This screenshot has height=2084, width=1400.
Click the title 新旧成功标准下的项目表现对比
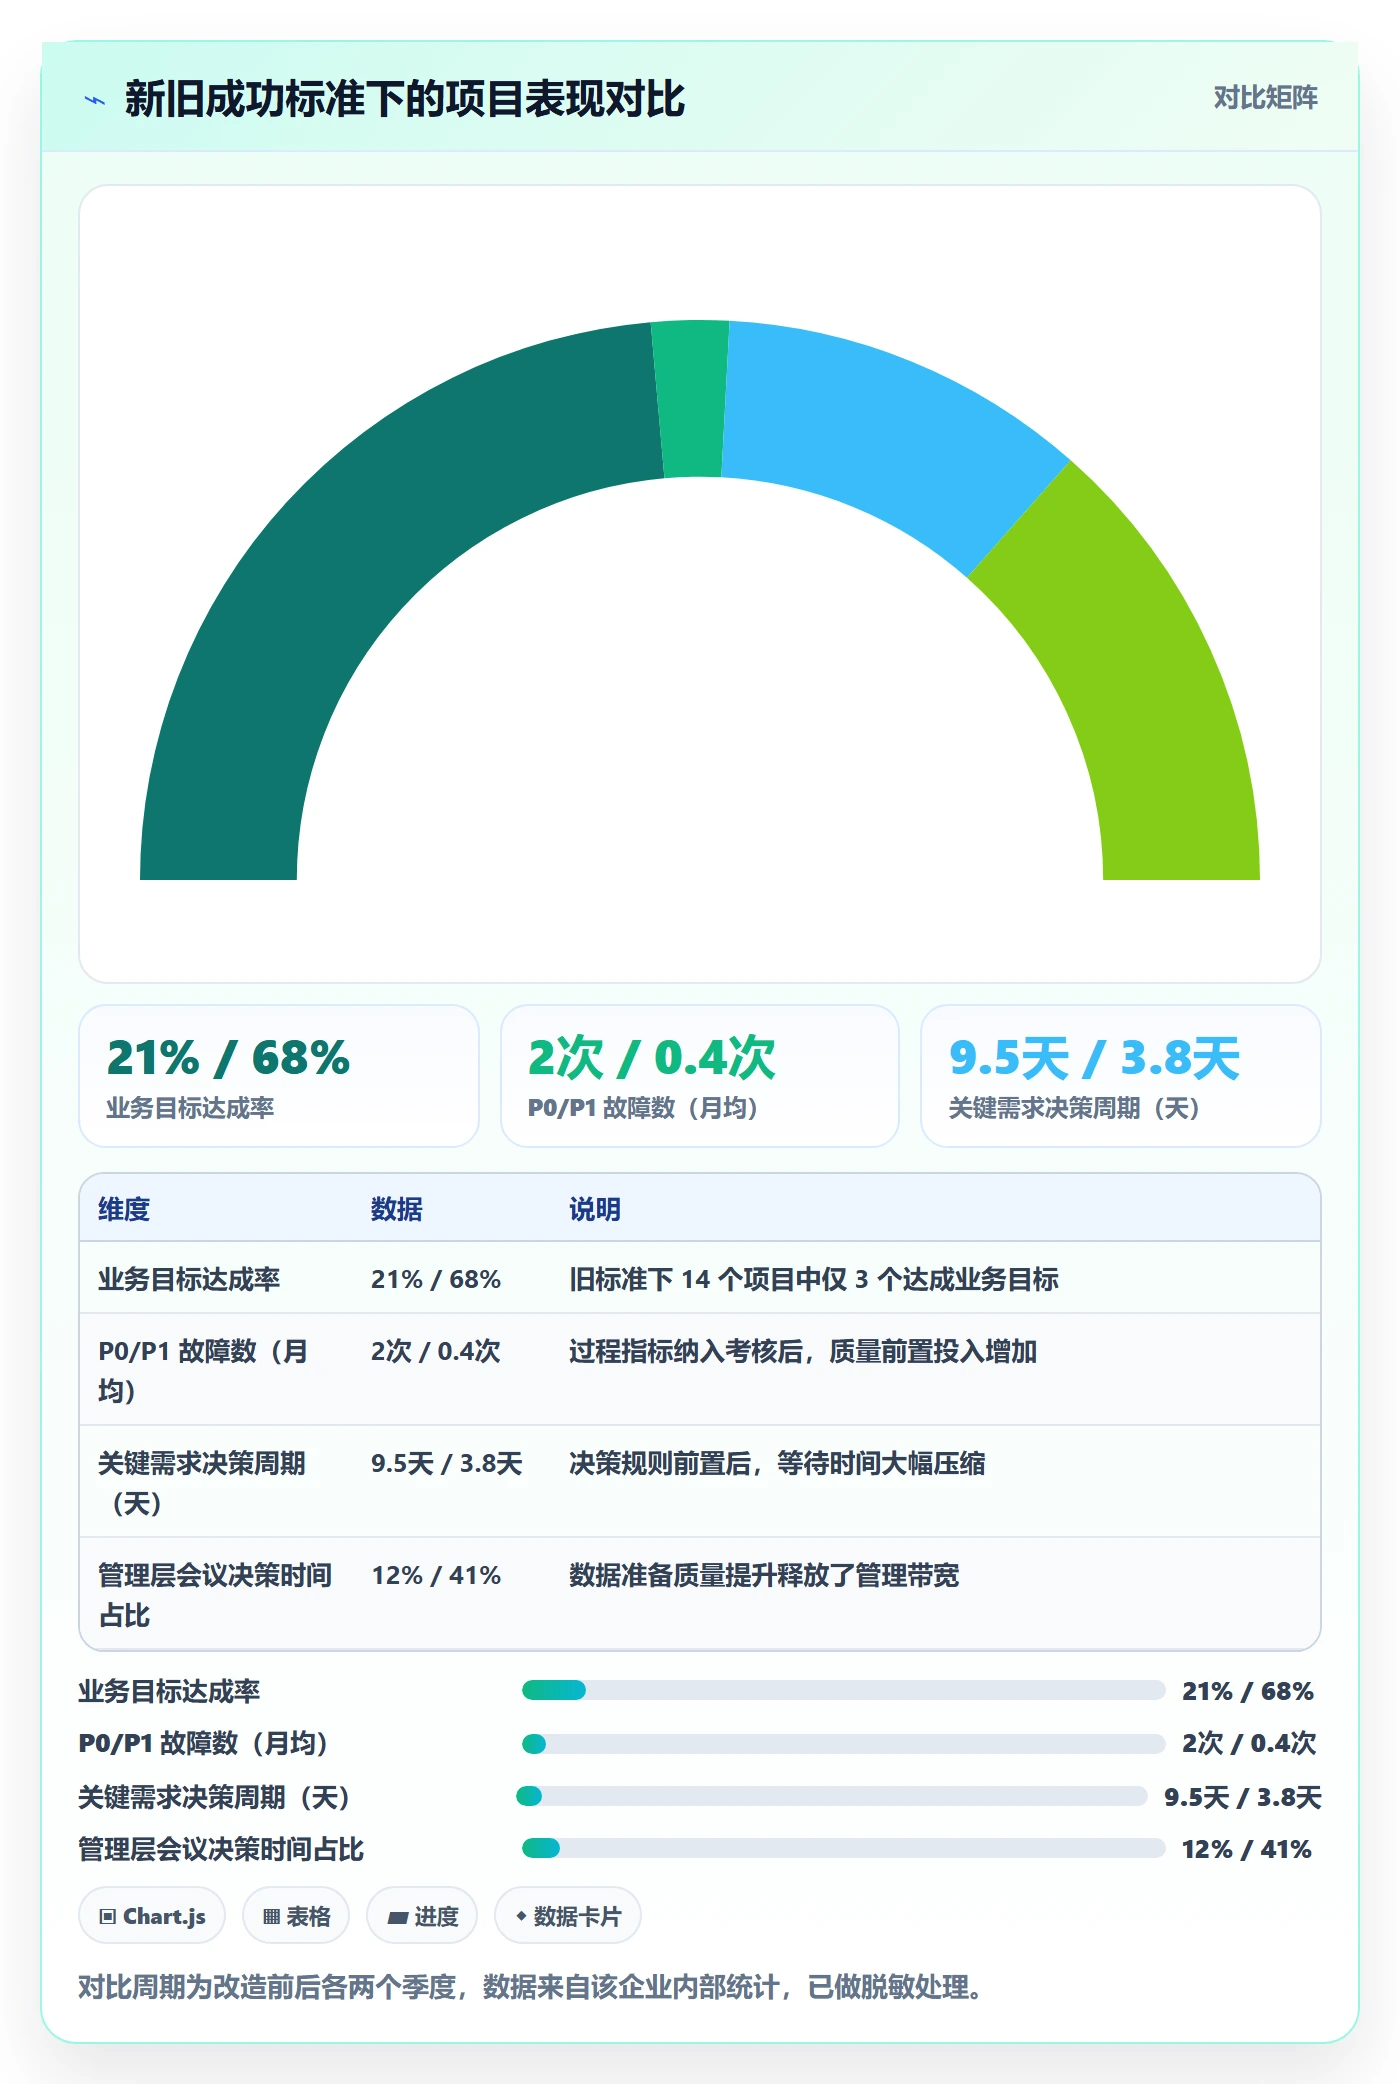[x=405, y=99]
